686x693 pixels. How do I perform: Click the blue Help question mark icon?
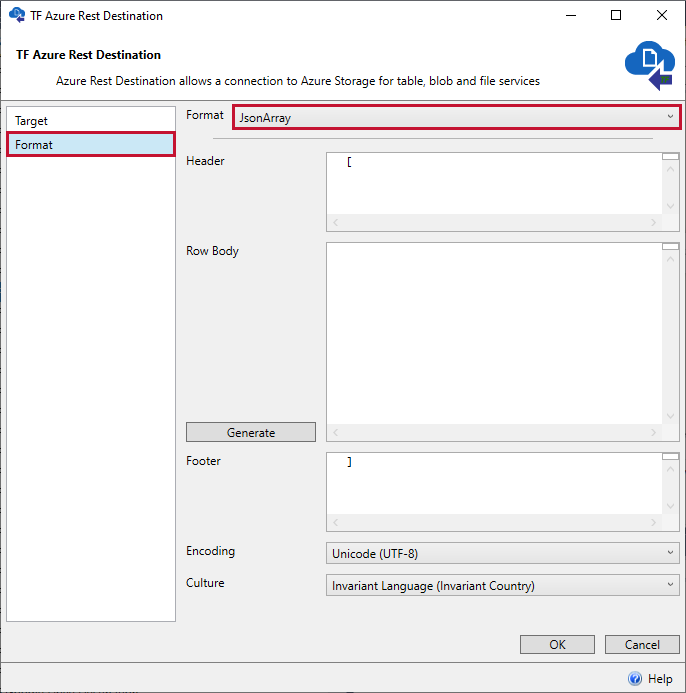635,678
